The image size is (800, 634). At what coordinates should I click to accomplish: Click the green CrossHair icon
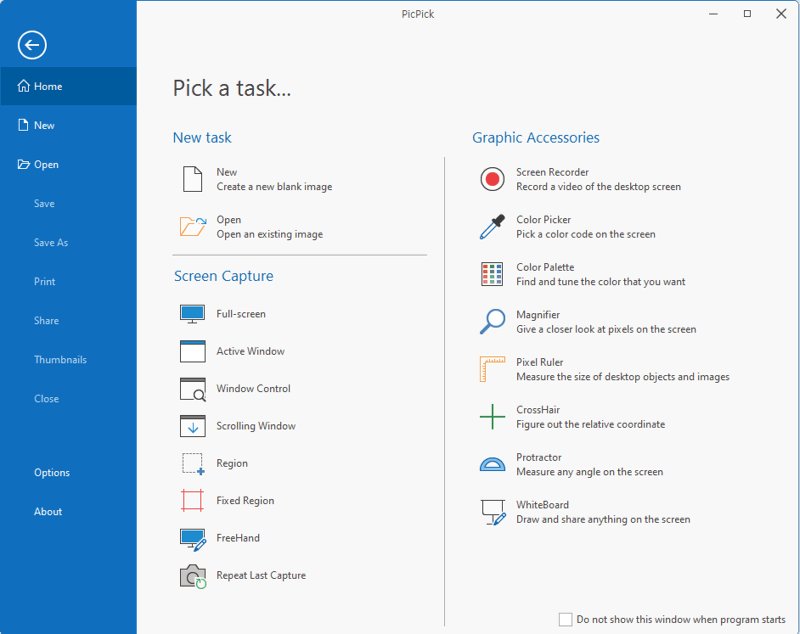pyautogui.click(x=492, y=417)
